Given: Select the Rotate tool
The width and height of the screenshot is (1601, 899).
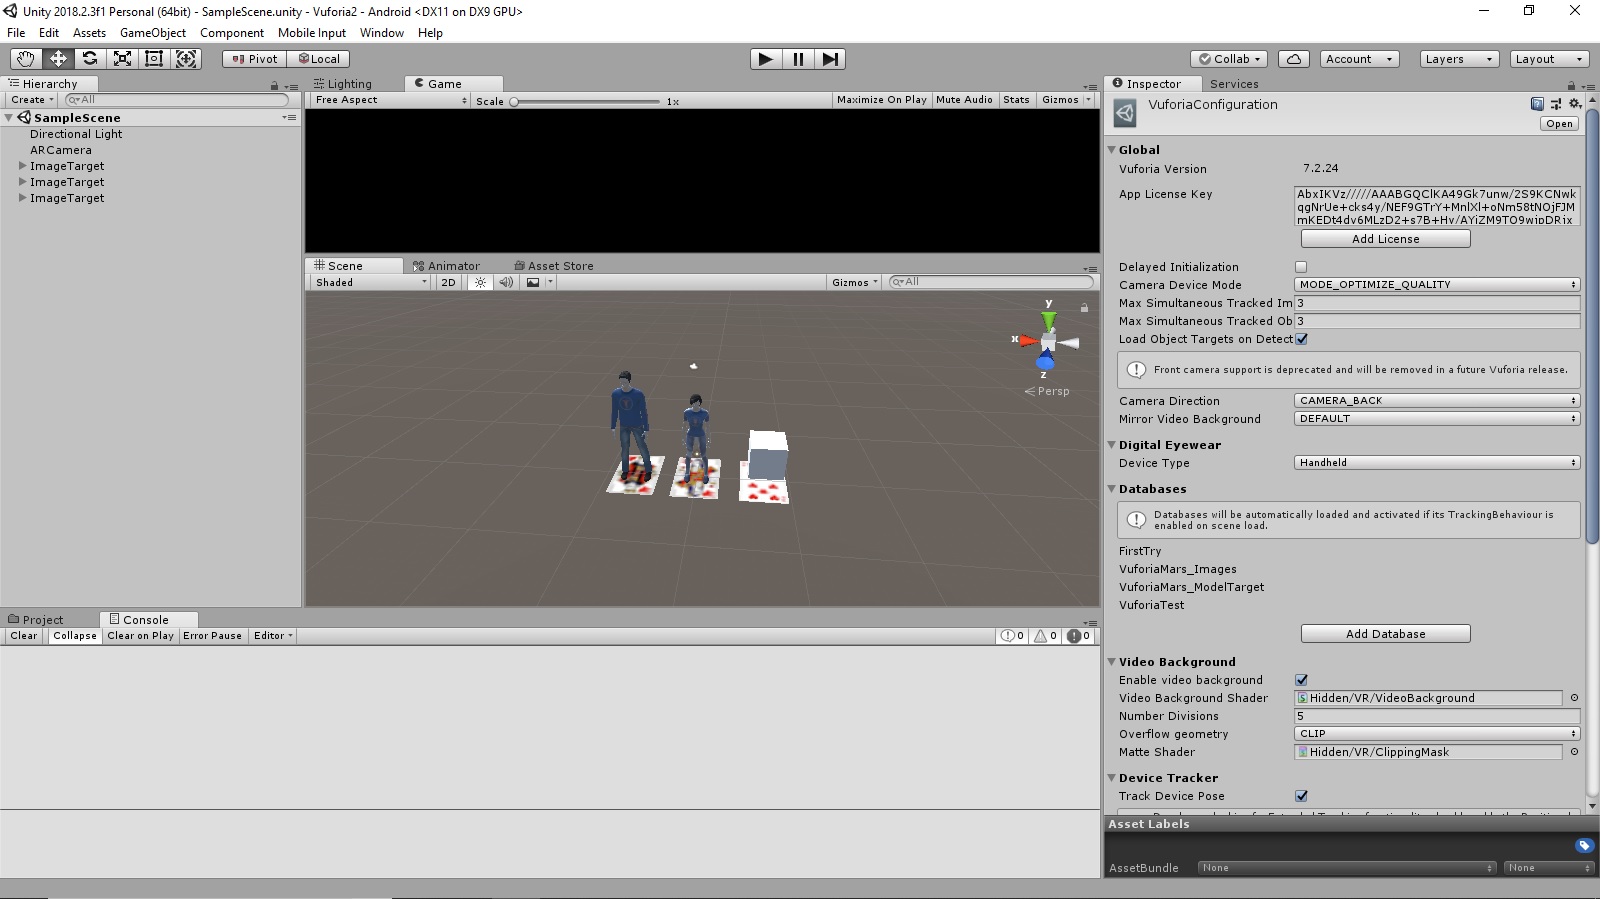Looking at the screenshot, I should 90,59.
